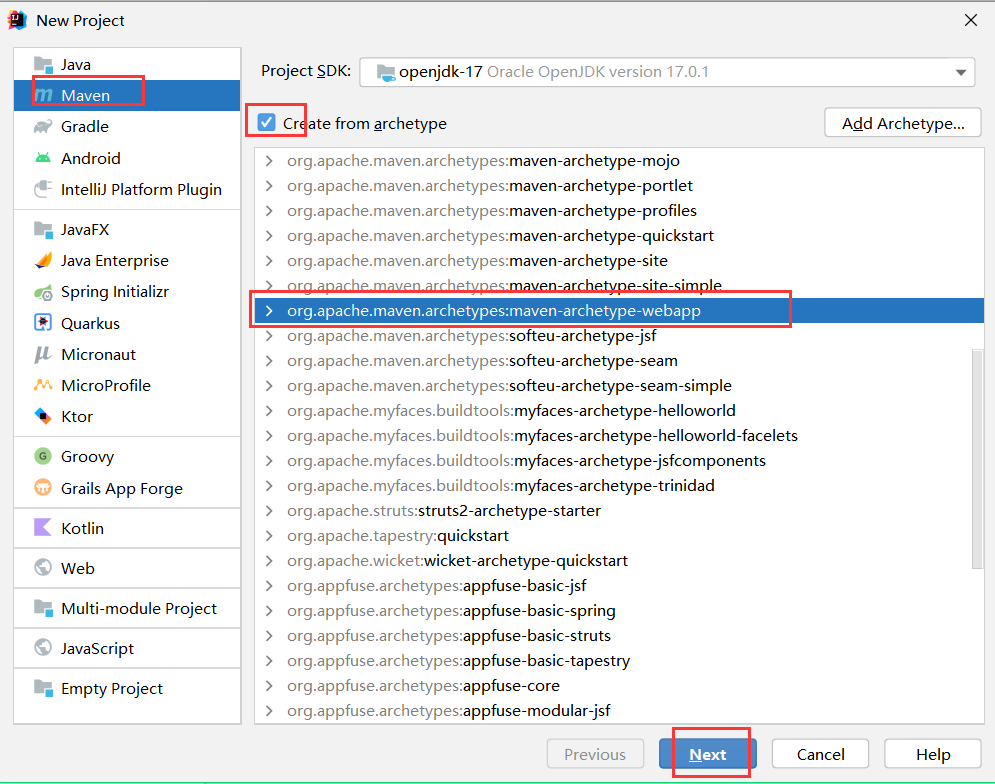Click the Spring Initializr icon
The width and height of the screenshot is (995, 784).
43,292
